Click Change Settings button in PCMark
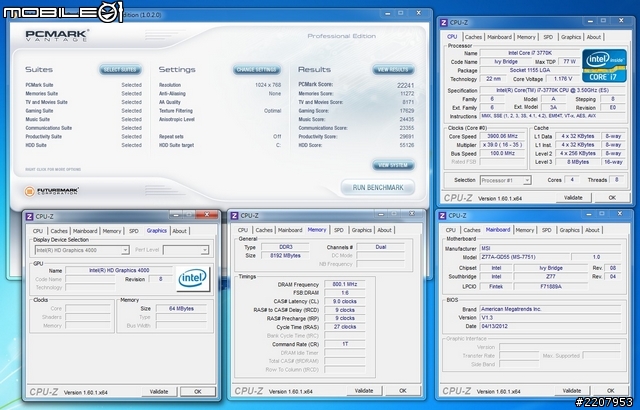640x410 pixels. coord(257,70)
